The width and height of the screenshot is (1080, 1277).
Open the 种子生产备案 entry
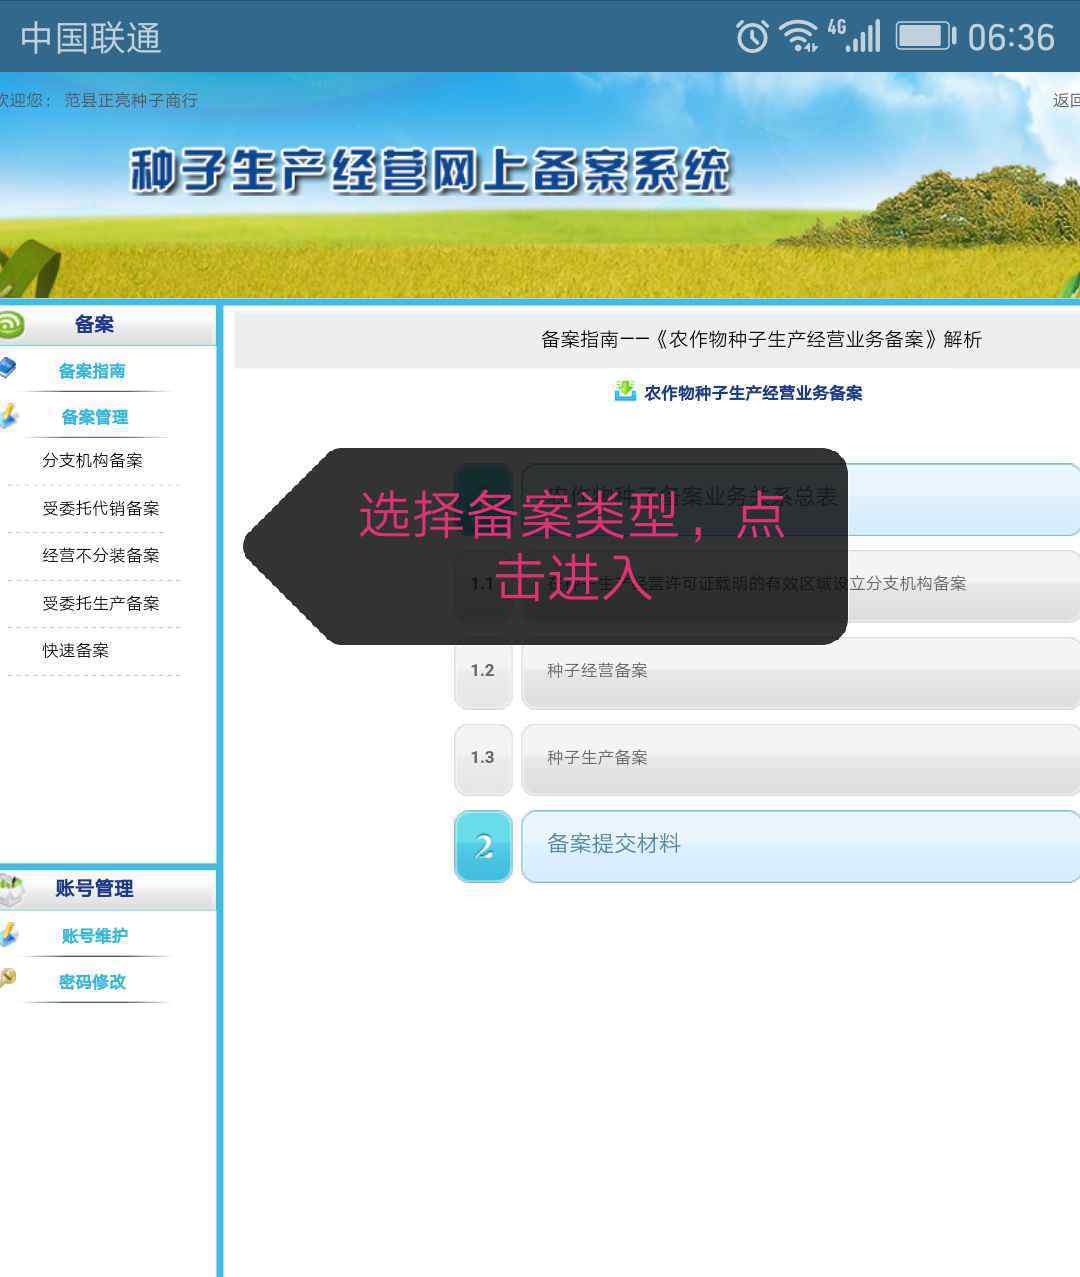click(800, 760)
